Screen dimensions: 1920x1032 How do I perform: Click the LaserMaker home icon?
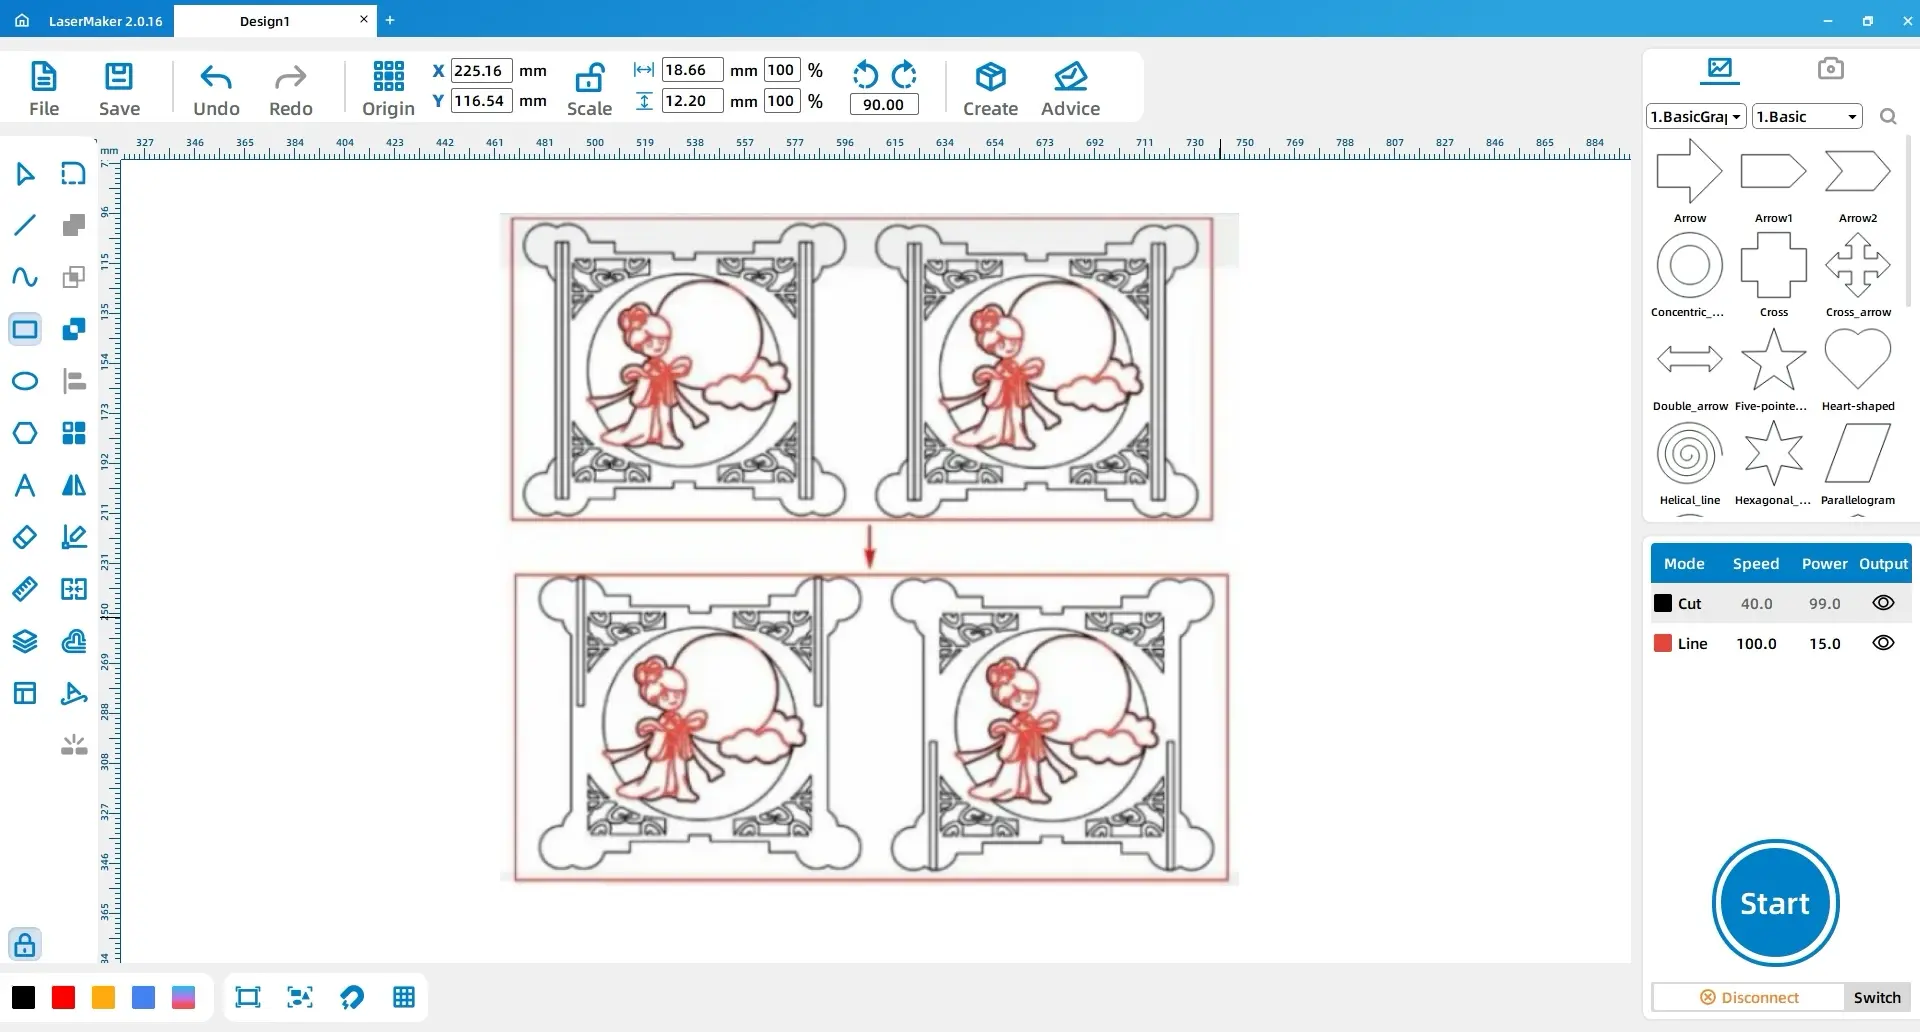pyautogui.click(x=22, y=20)
